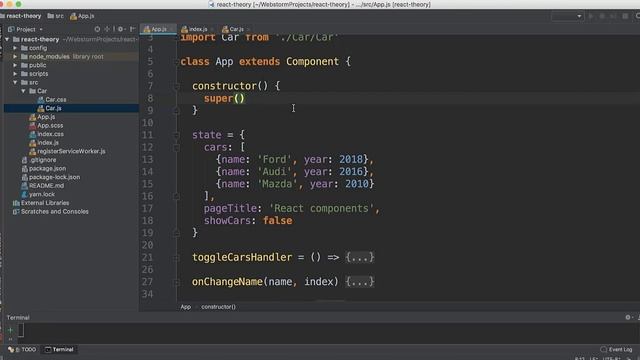This screenshot has width=640, height=360.
Task: Switch to the App.js editor tab
Action: [x=158, y=29]
